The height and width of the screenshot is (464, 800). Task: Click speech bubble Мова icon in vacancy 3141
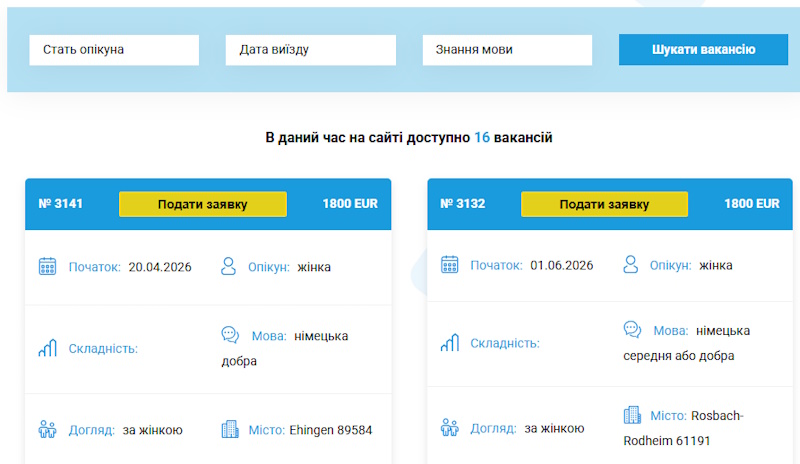click(230, 335)
